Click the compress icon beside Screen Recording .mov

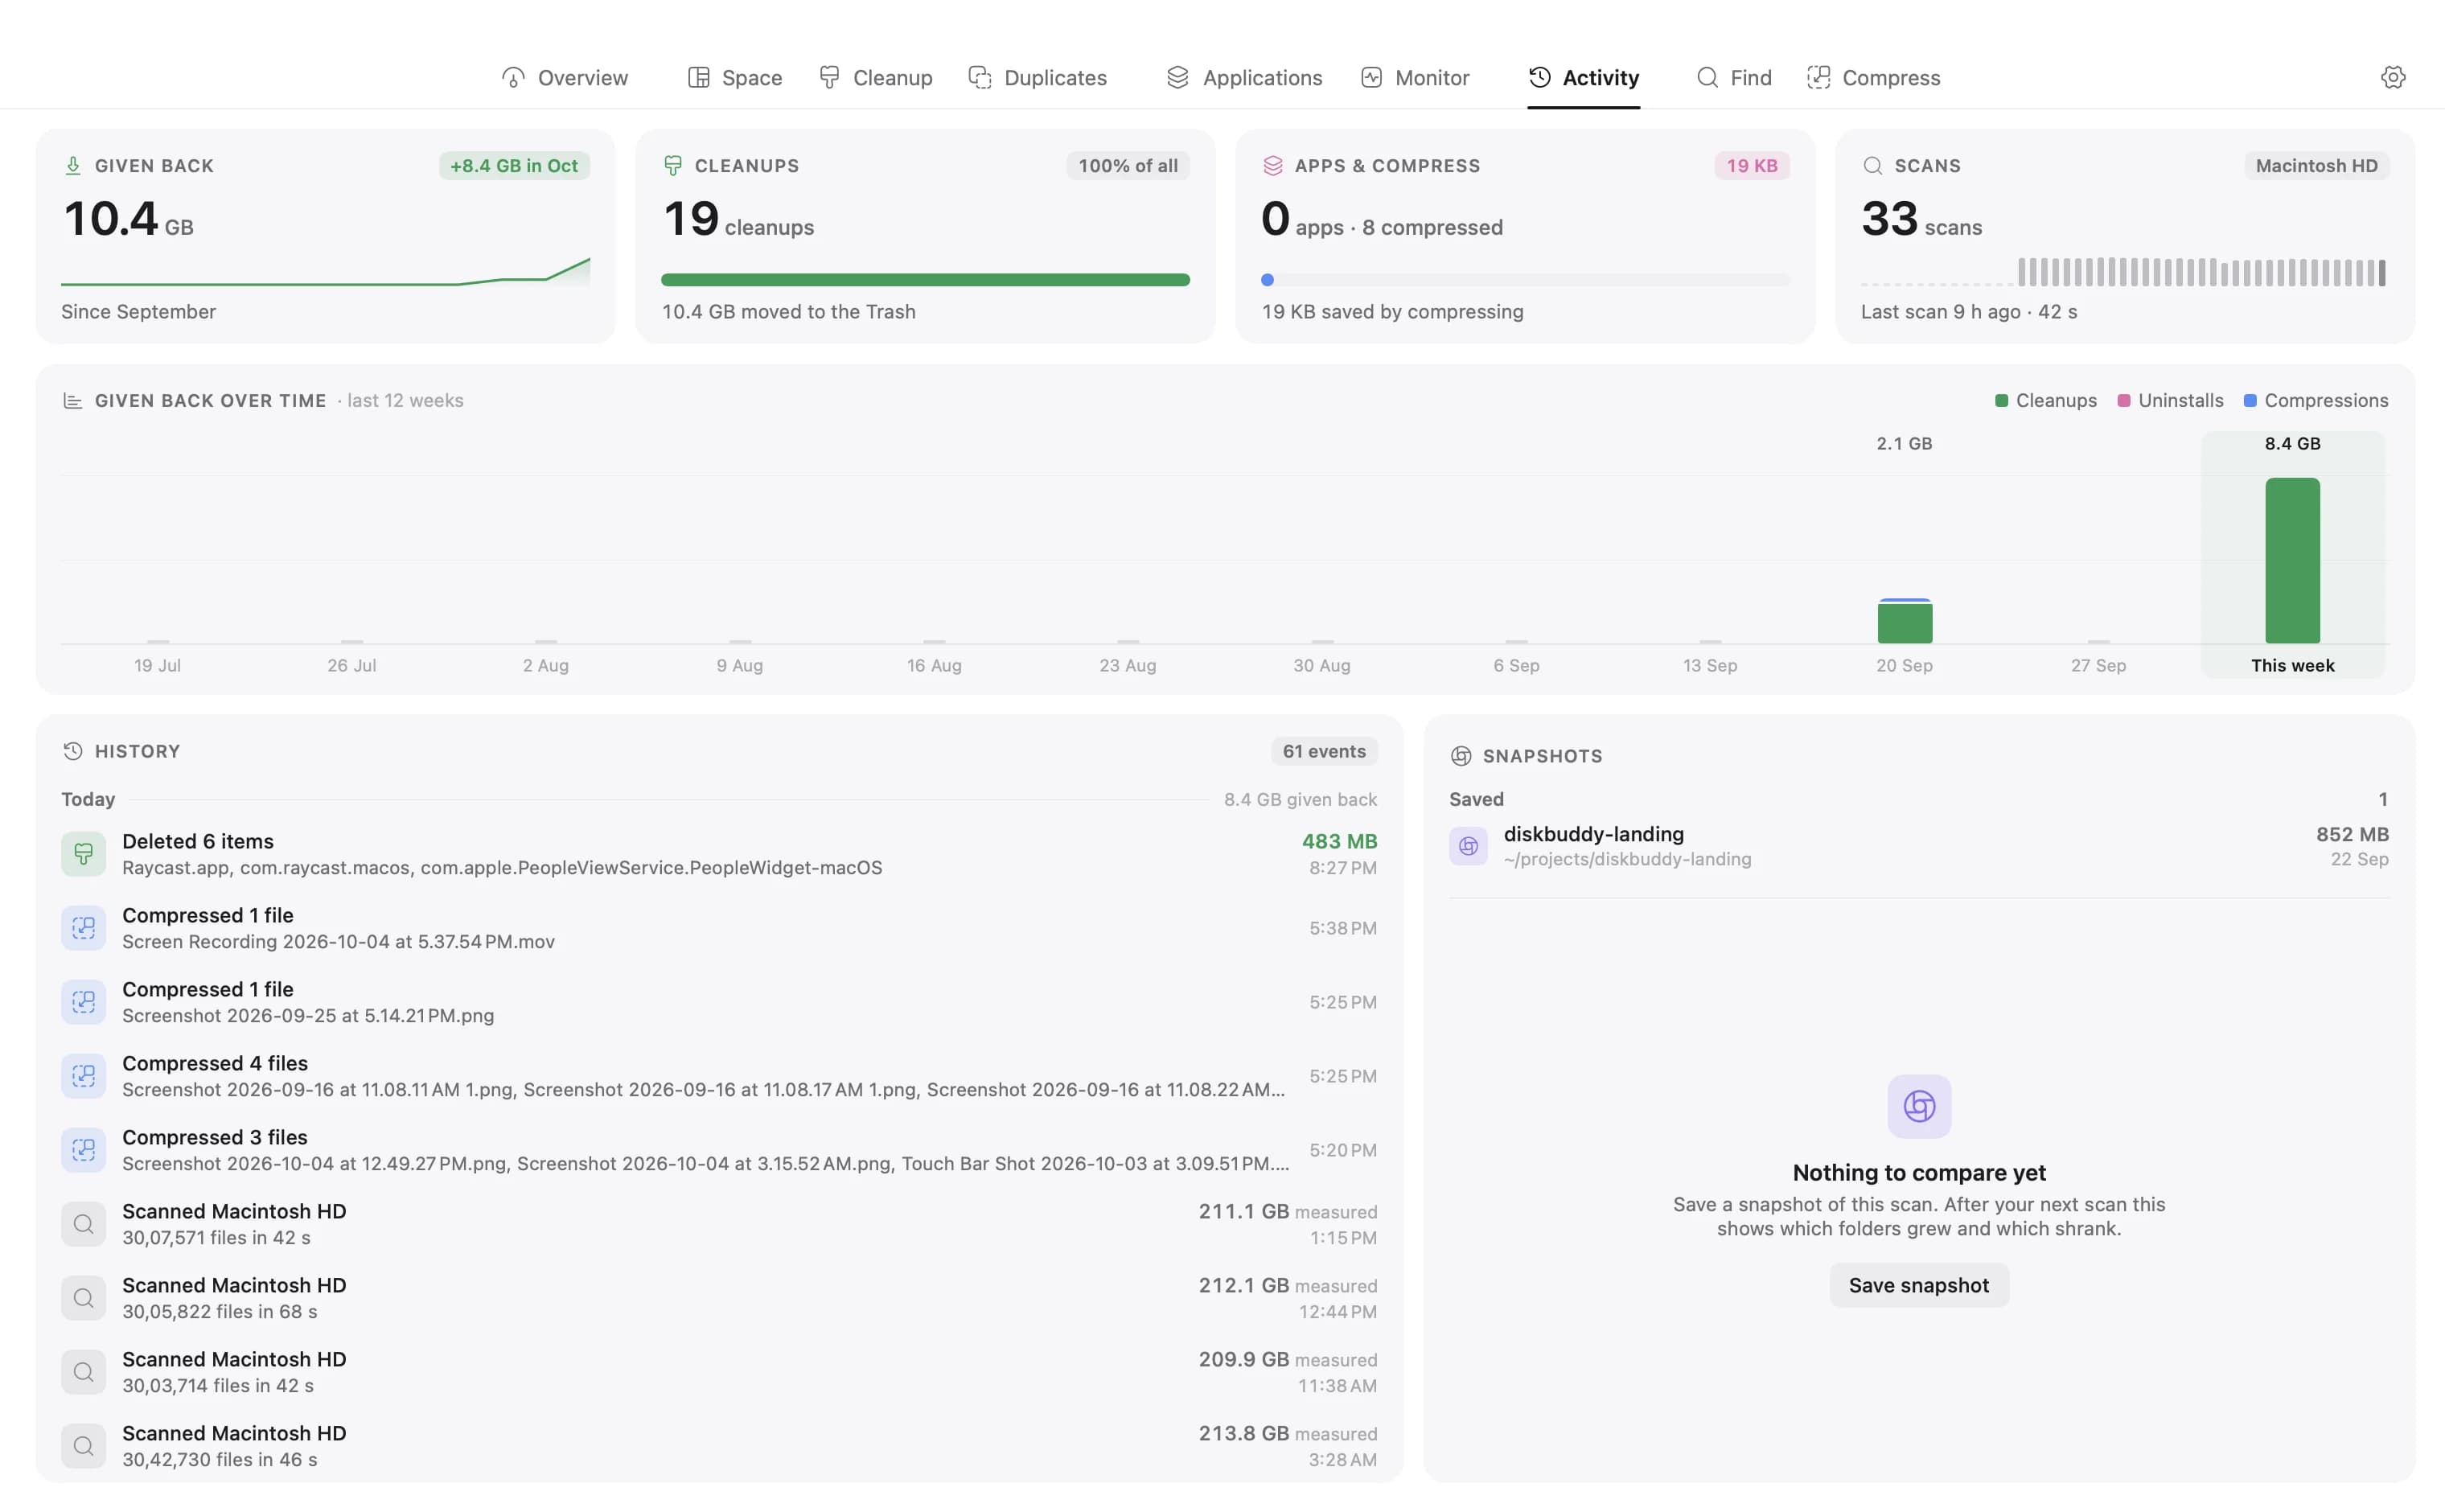tap(83, 928)
